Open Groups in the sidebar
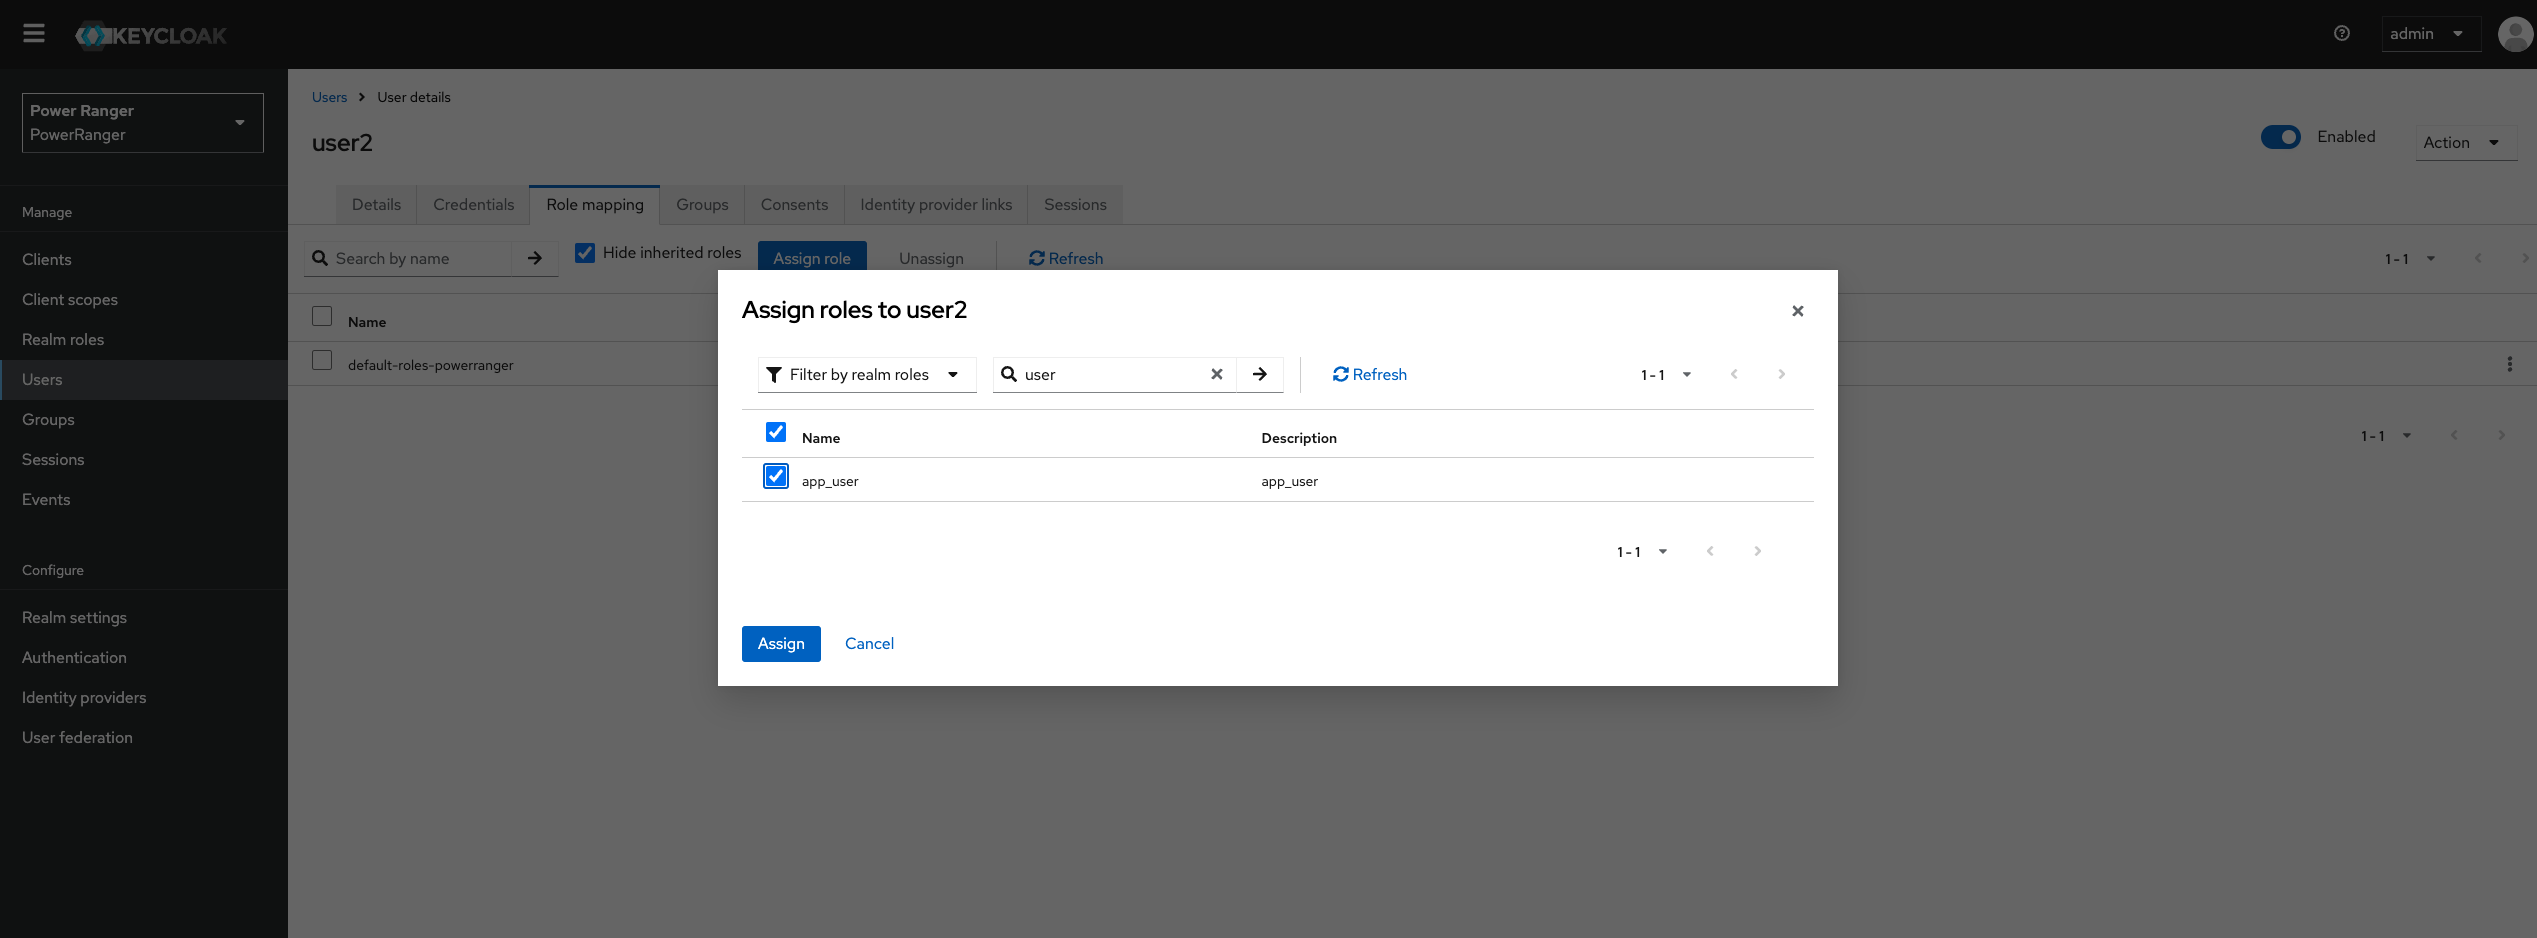Image resolution: width=2537 pixels, height=938 pixels. coord(144,420)
